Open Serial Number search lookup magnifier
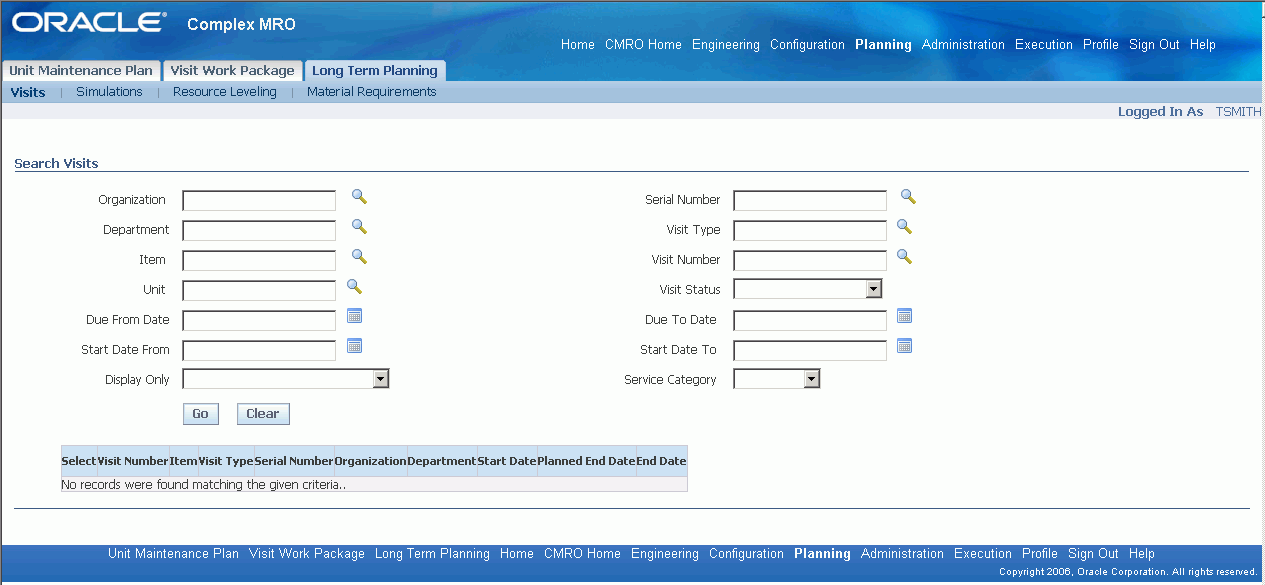 [x=908, y=197]
